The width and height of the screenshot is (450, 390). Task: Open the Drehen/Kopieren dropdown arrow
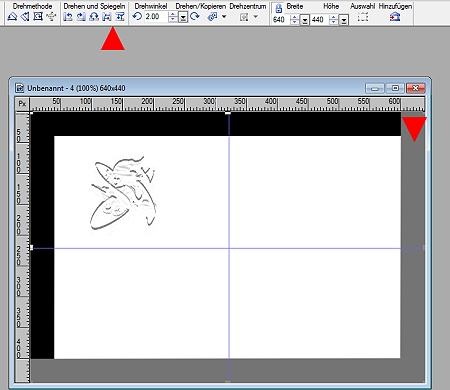(224, 16)
